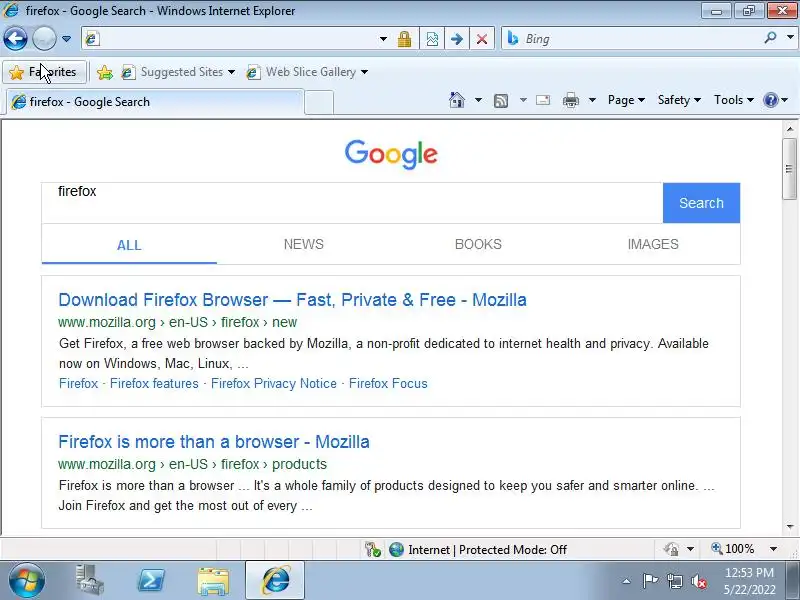800x600 pixels.
Task: Open the Safety menu
Action: (679, 100)
